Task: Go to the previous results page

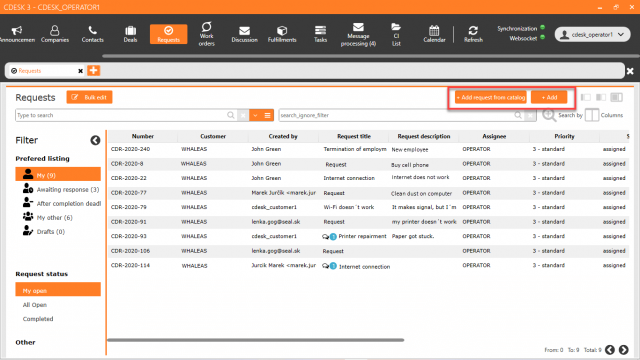Action: point(610,350)
